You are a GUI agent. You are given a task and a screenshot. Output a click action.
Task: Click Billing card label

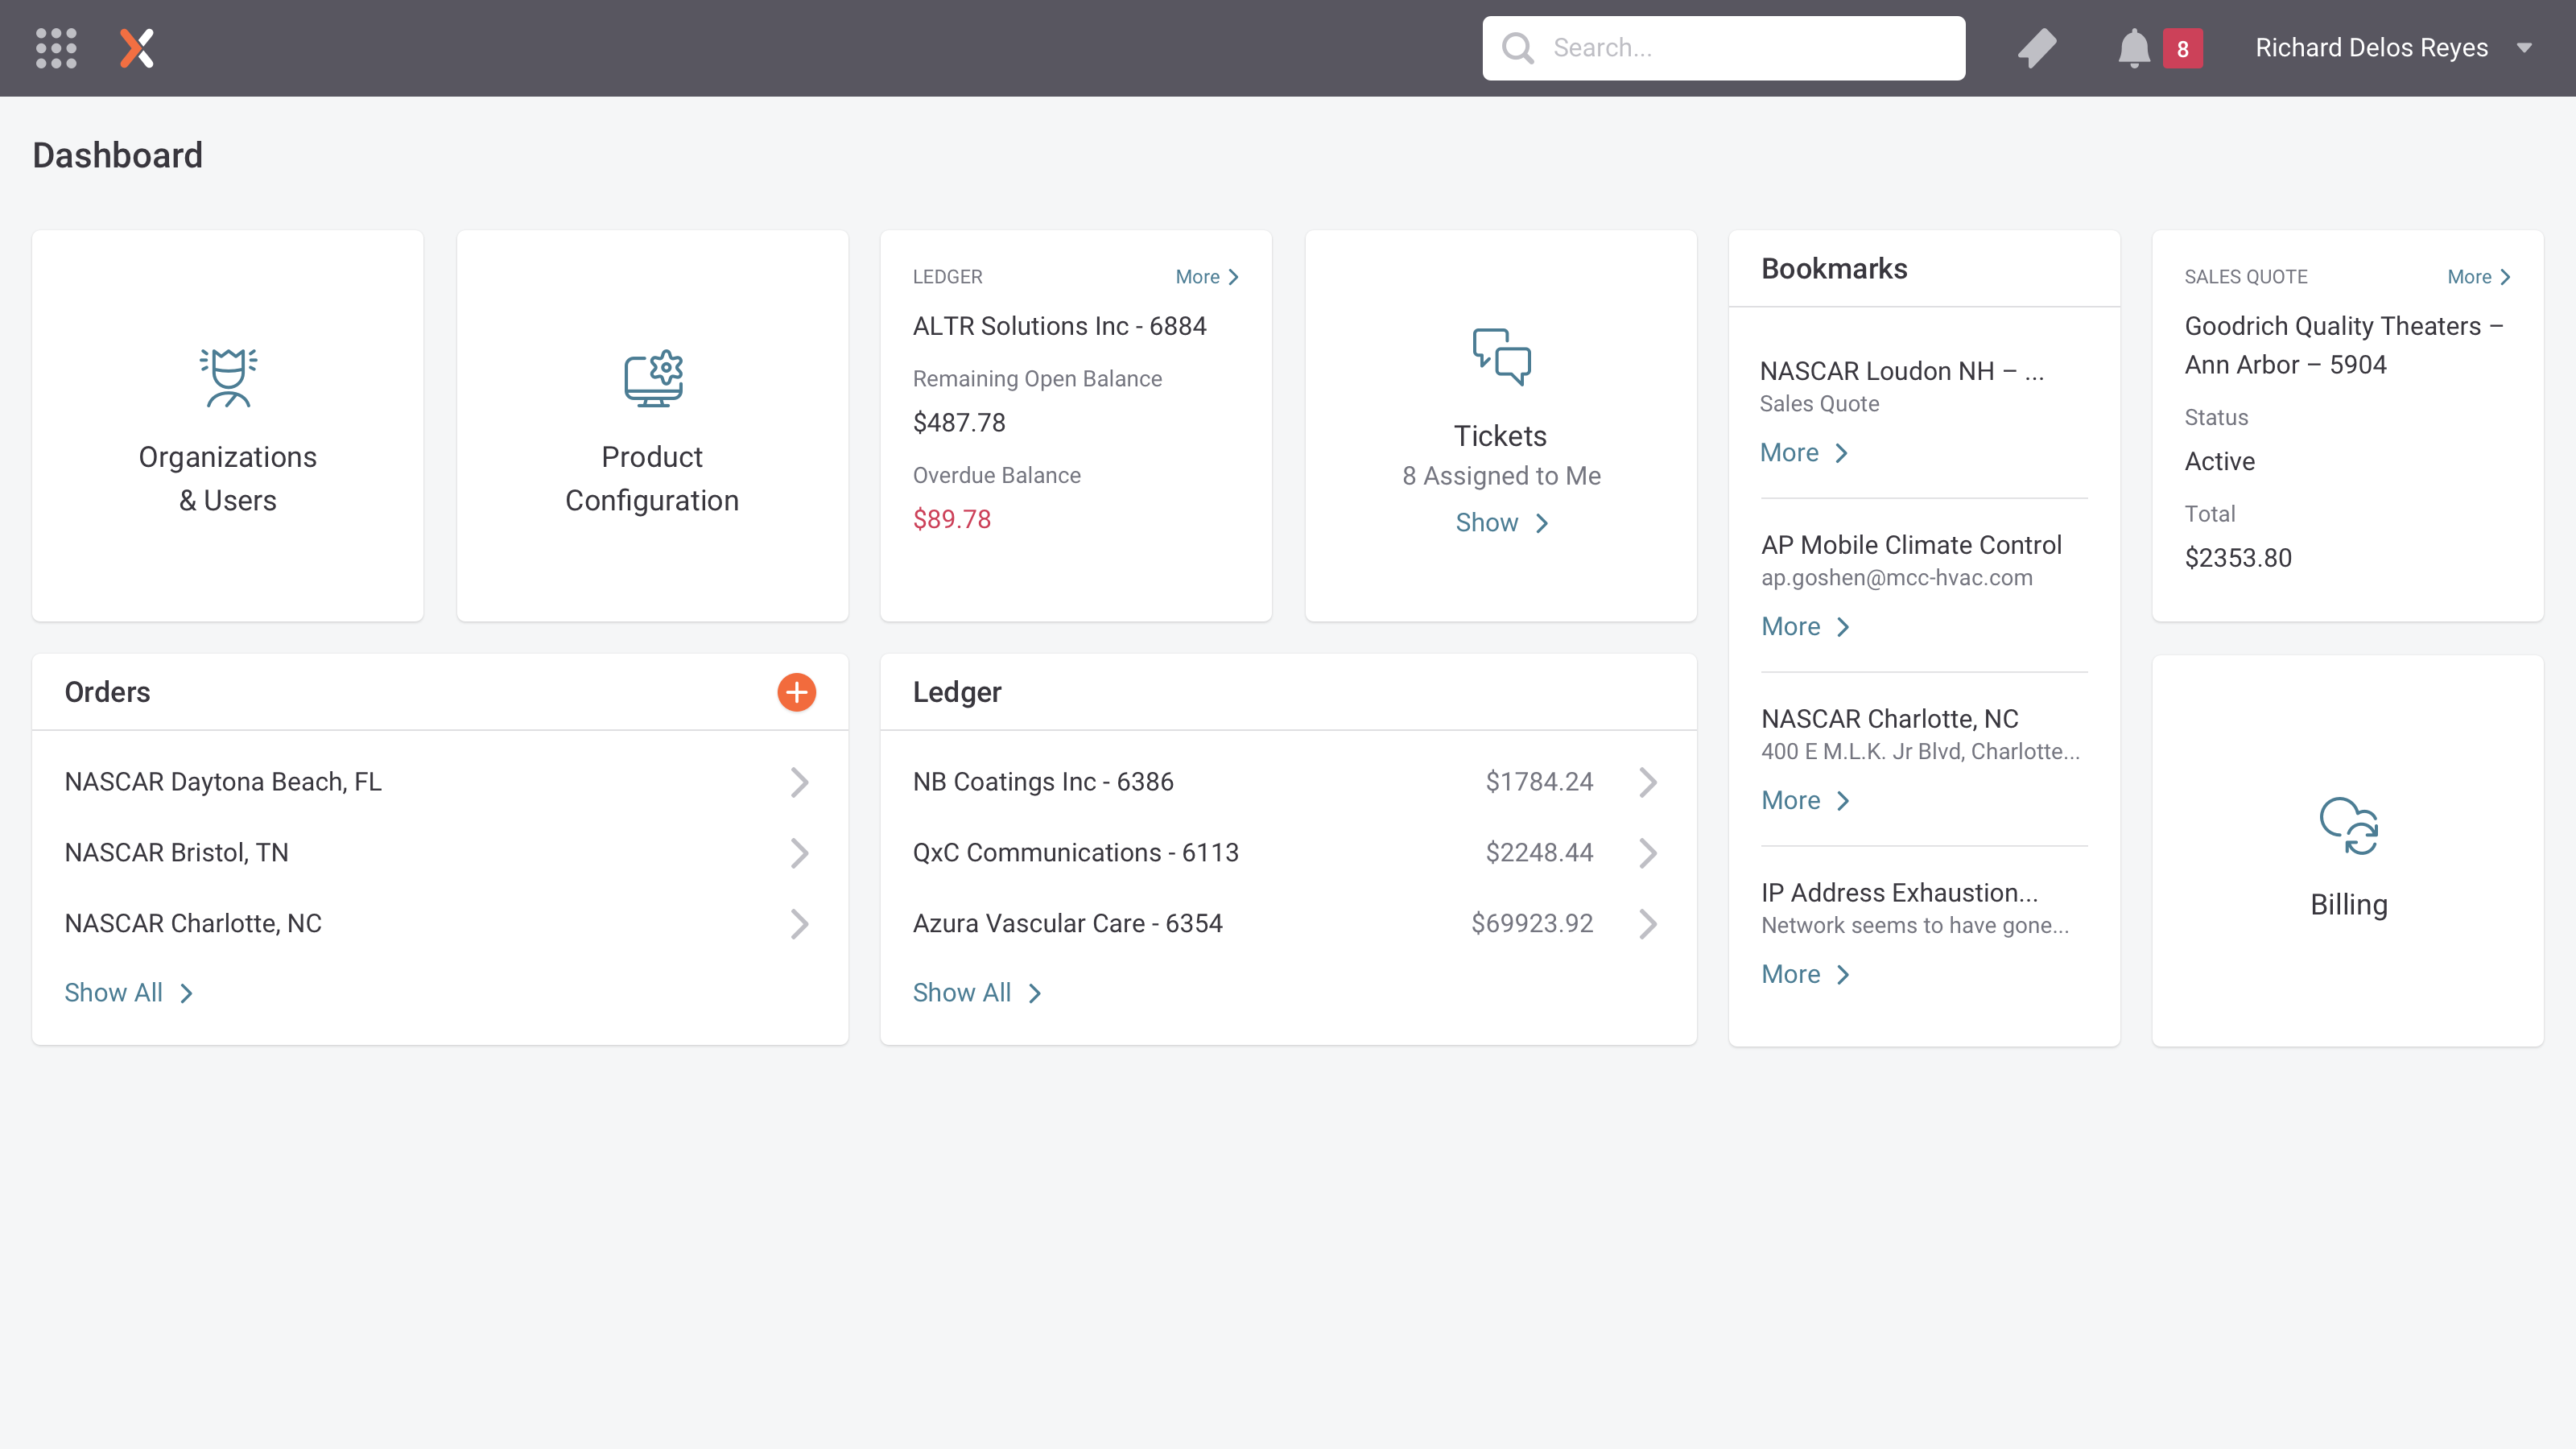point(2348,905)
